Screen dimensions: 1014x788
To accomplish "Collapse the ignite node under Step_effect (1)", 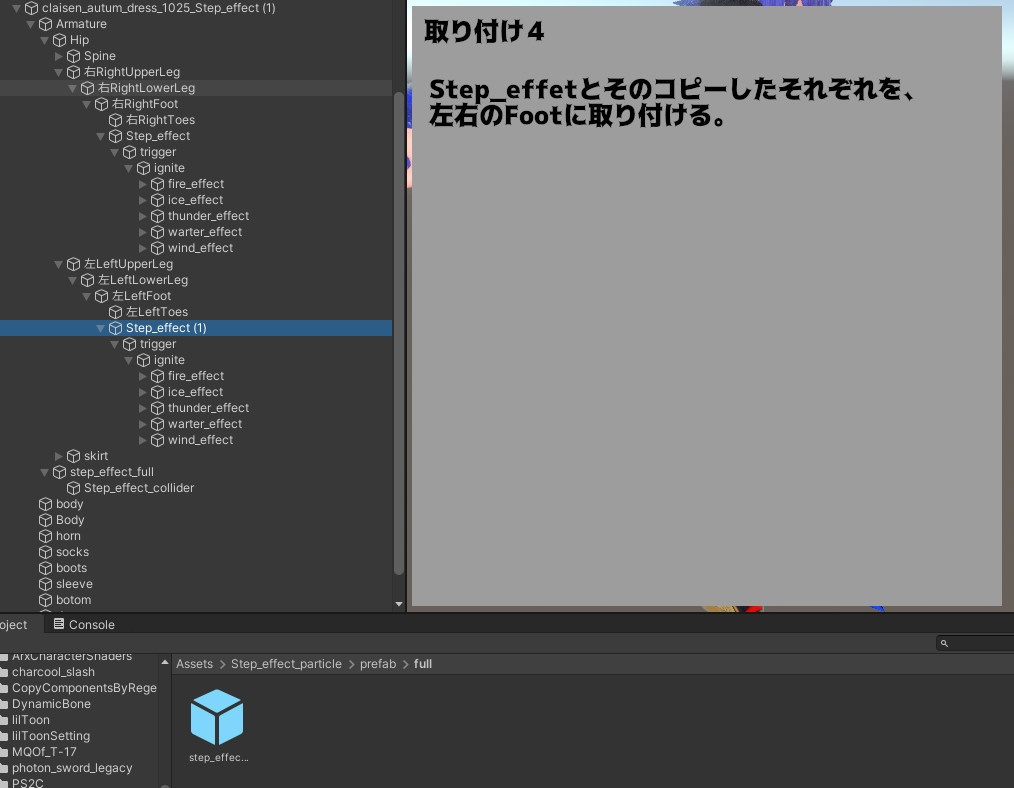I will [128, 360].
